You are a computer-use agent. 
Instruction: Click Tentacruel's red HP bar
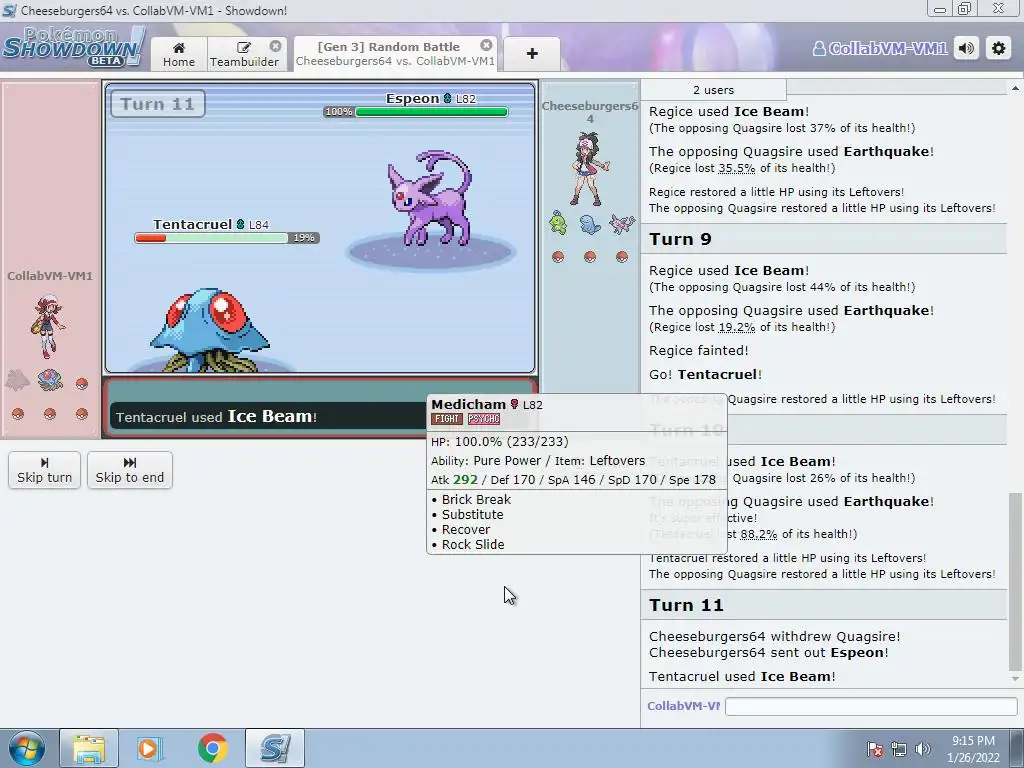click(212, 238)
